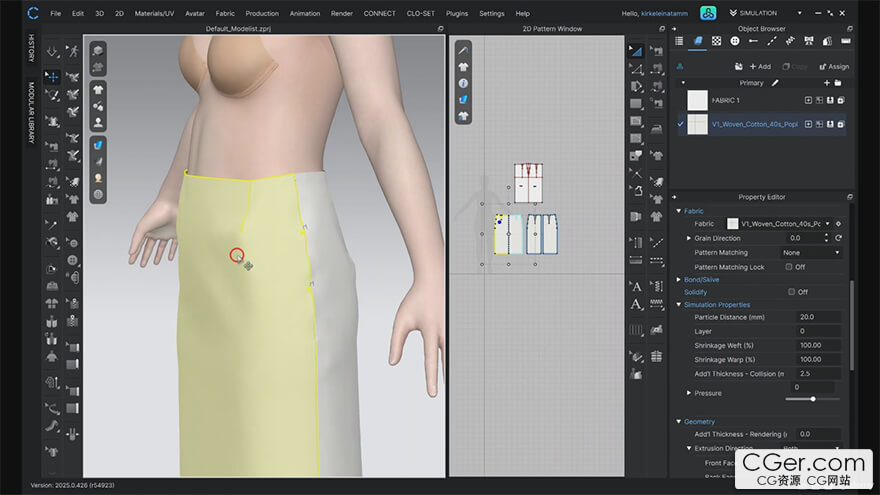This screenshot has height=495, width=880.
Task: Click the Pressure slider
Action: (811, 399)
